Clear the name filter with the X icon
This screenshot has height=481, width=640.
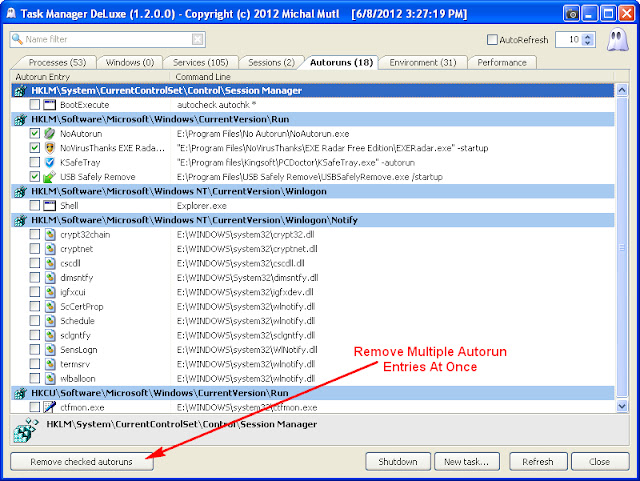click(x=198, y=39)
